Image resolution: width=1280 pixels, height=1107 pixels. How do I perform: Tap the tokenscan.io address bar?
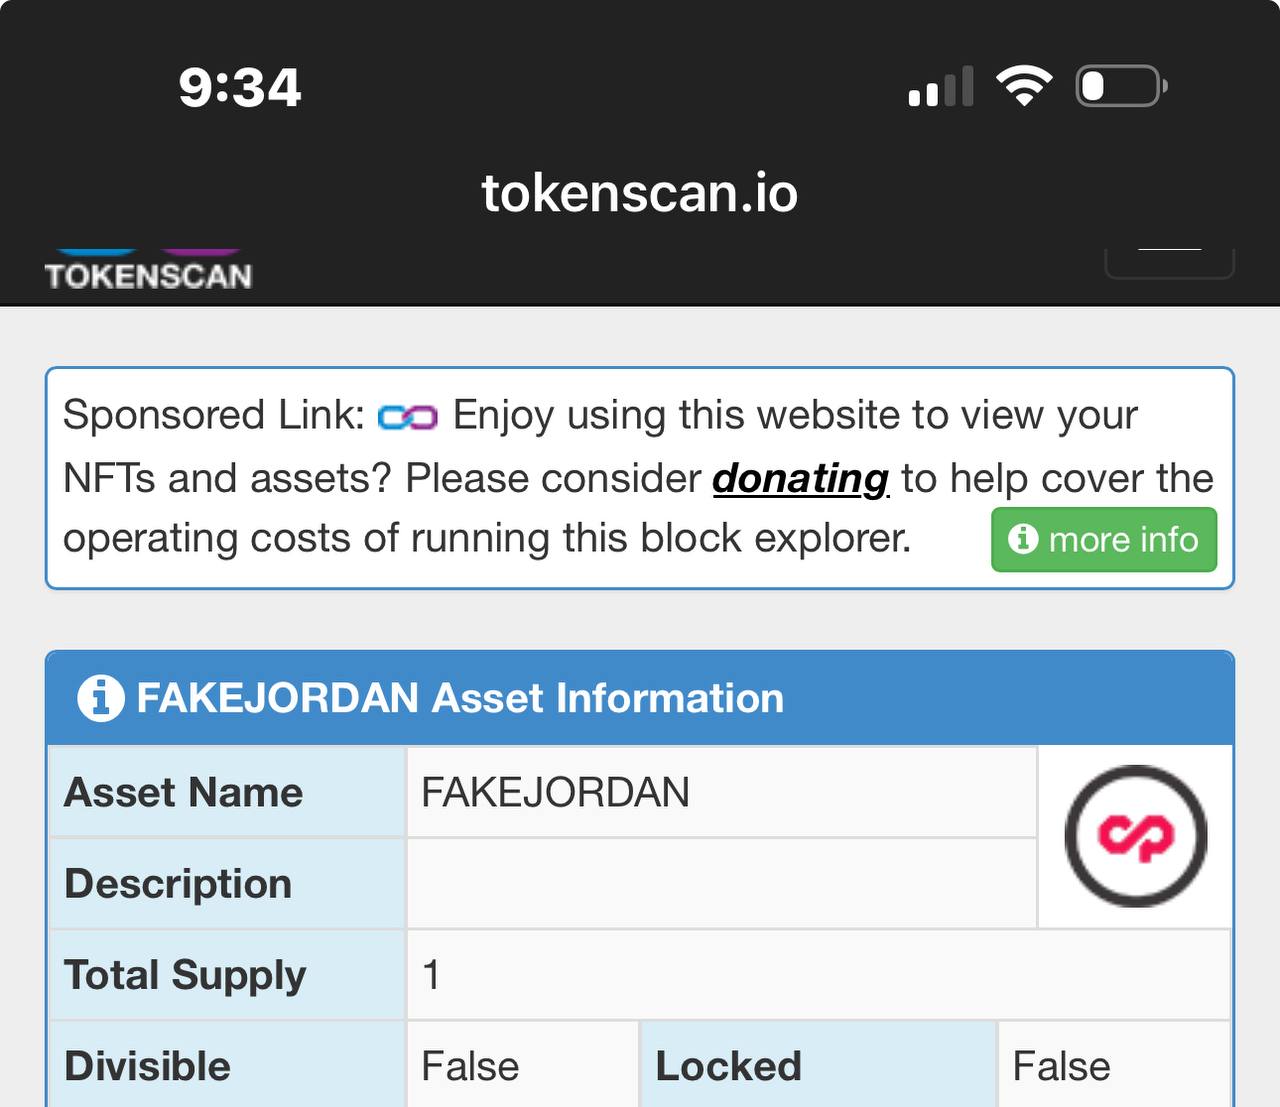coord(640,192)
